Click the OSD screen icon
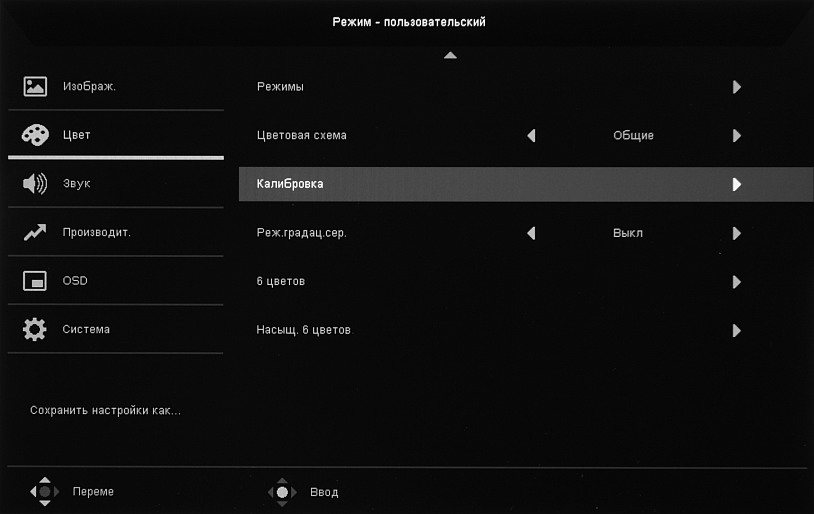Image resolution: width=814 pixels, height=514 pixels. pos(35,281)
